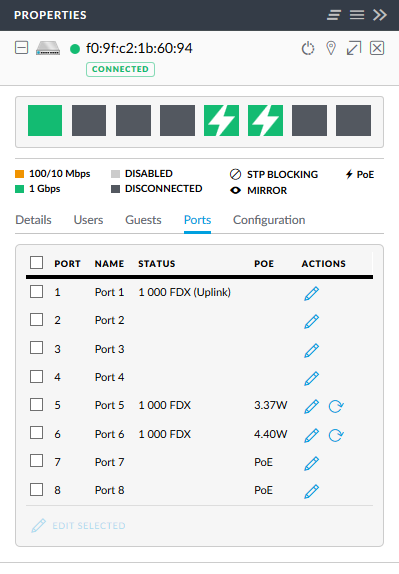Check the checkbox for Port 1

pos(37,292)
